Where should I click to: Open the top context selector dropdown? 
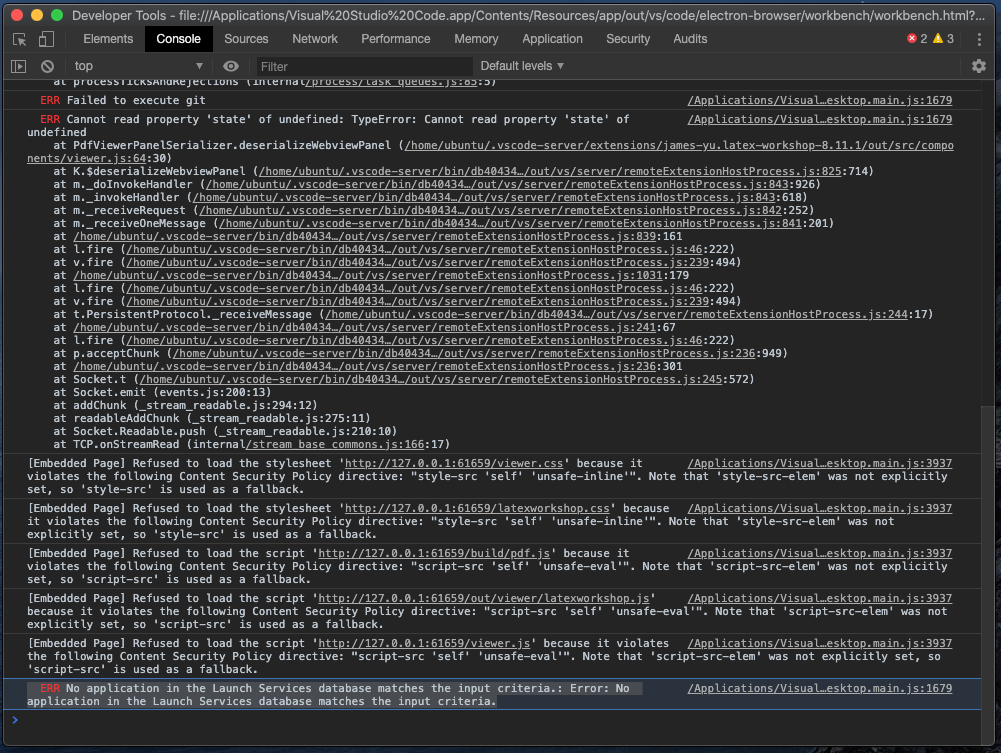pyautogui.click(x=138, y=66)
